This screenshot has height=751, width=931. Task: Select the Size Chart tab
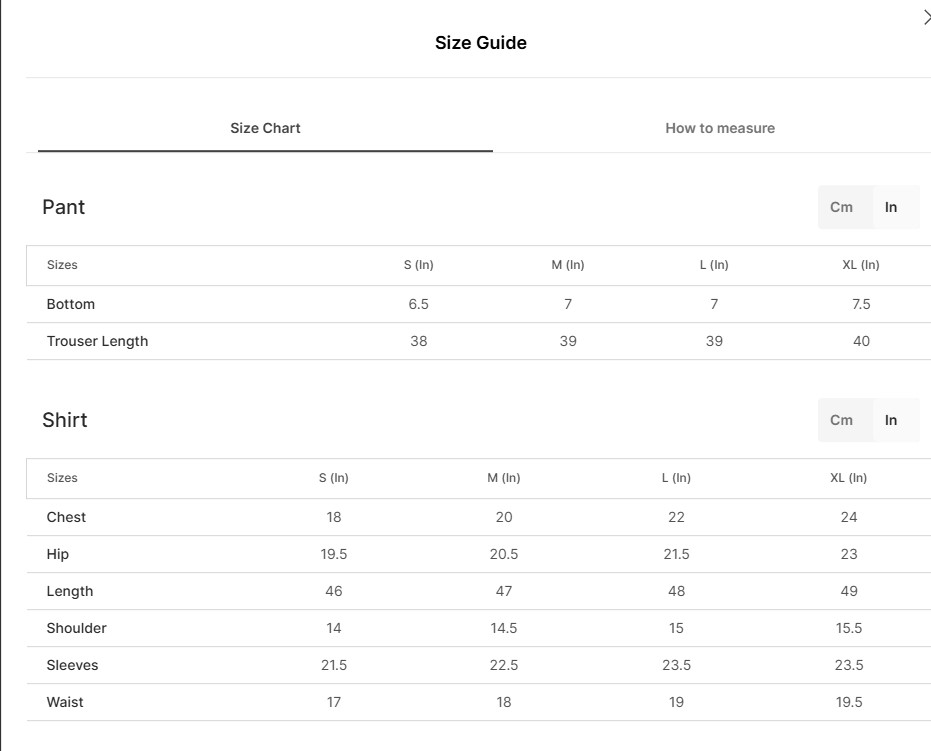265,128
